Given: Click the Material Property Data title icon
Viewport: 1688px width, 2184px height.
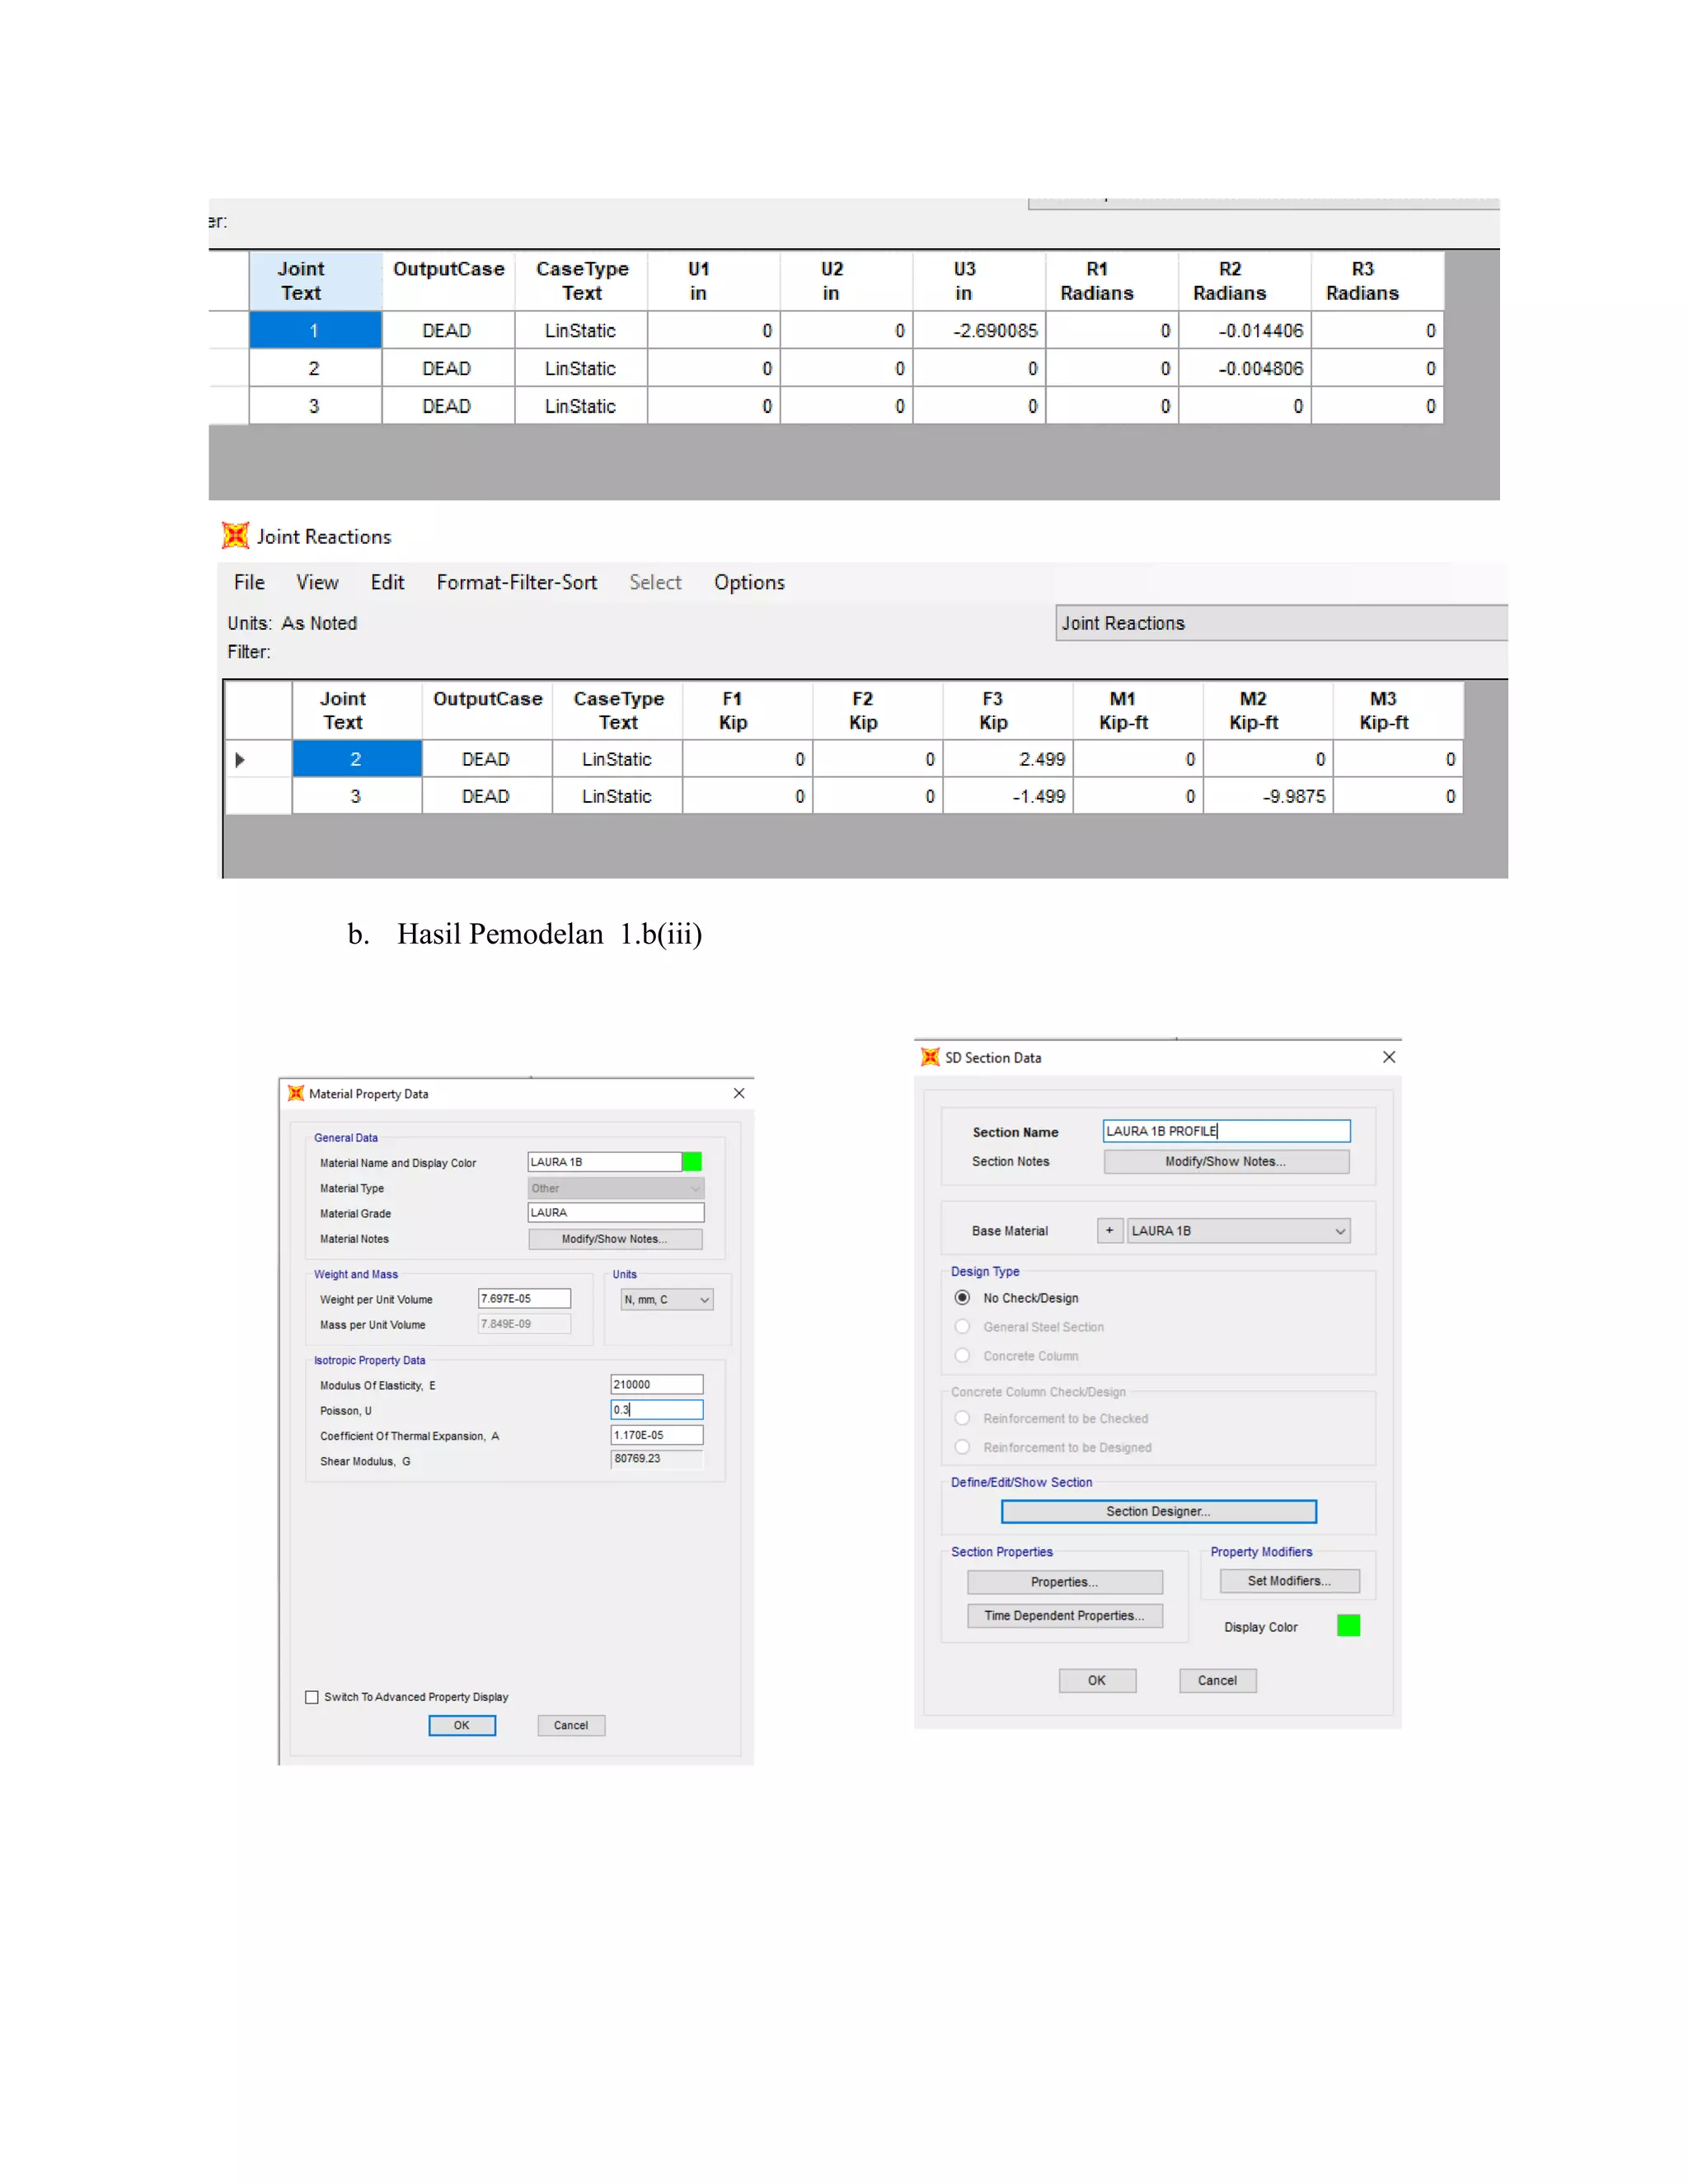Looking at the screenshot, I should 296,1093.
